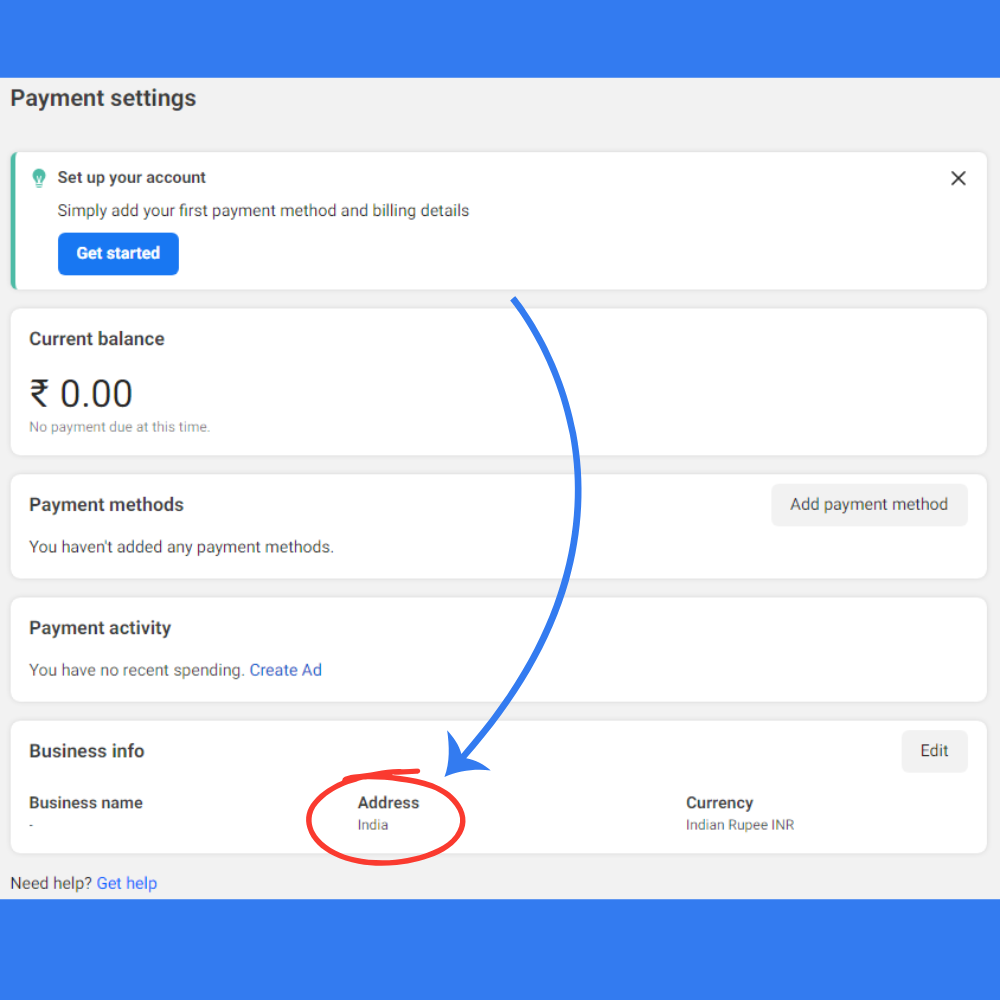
Task: Click the Current balance heading
Action: [x=96, y=339]
